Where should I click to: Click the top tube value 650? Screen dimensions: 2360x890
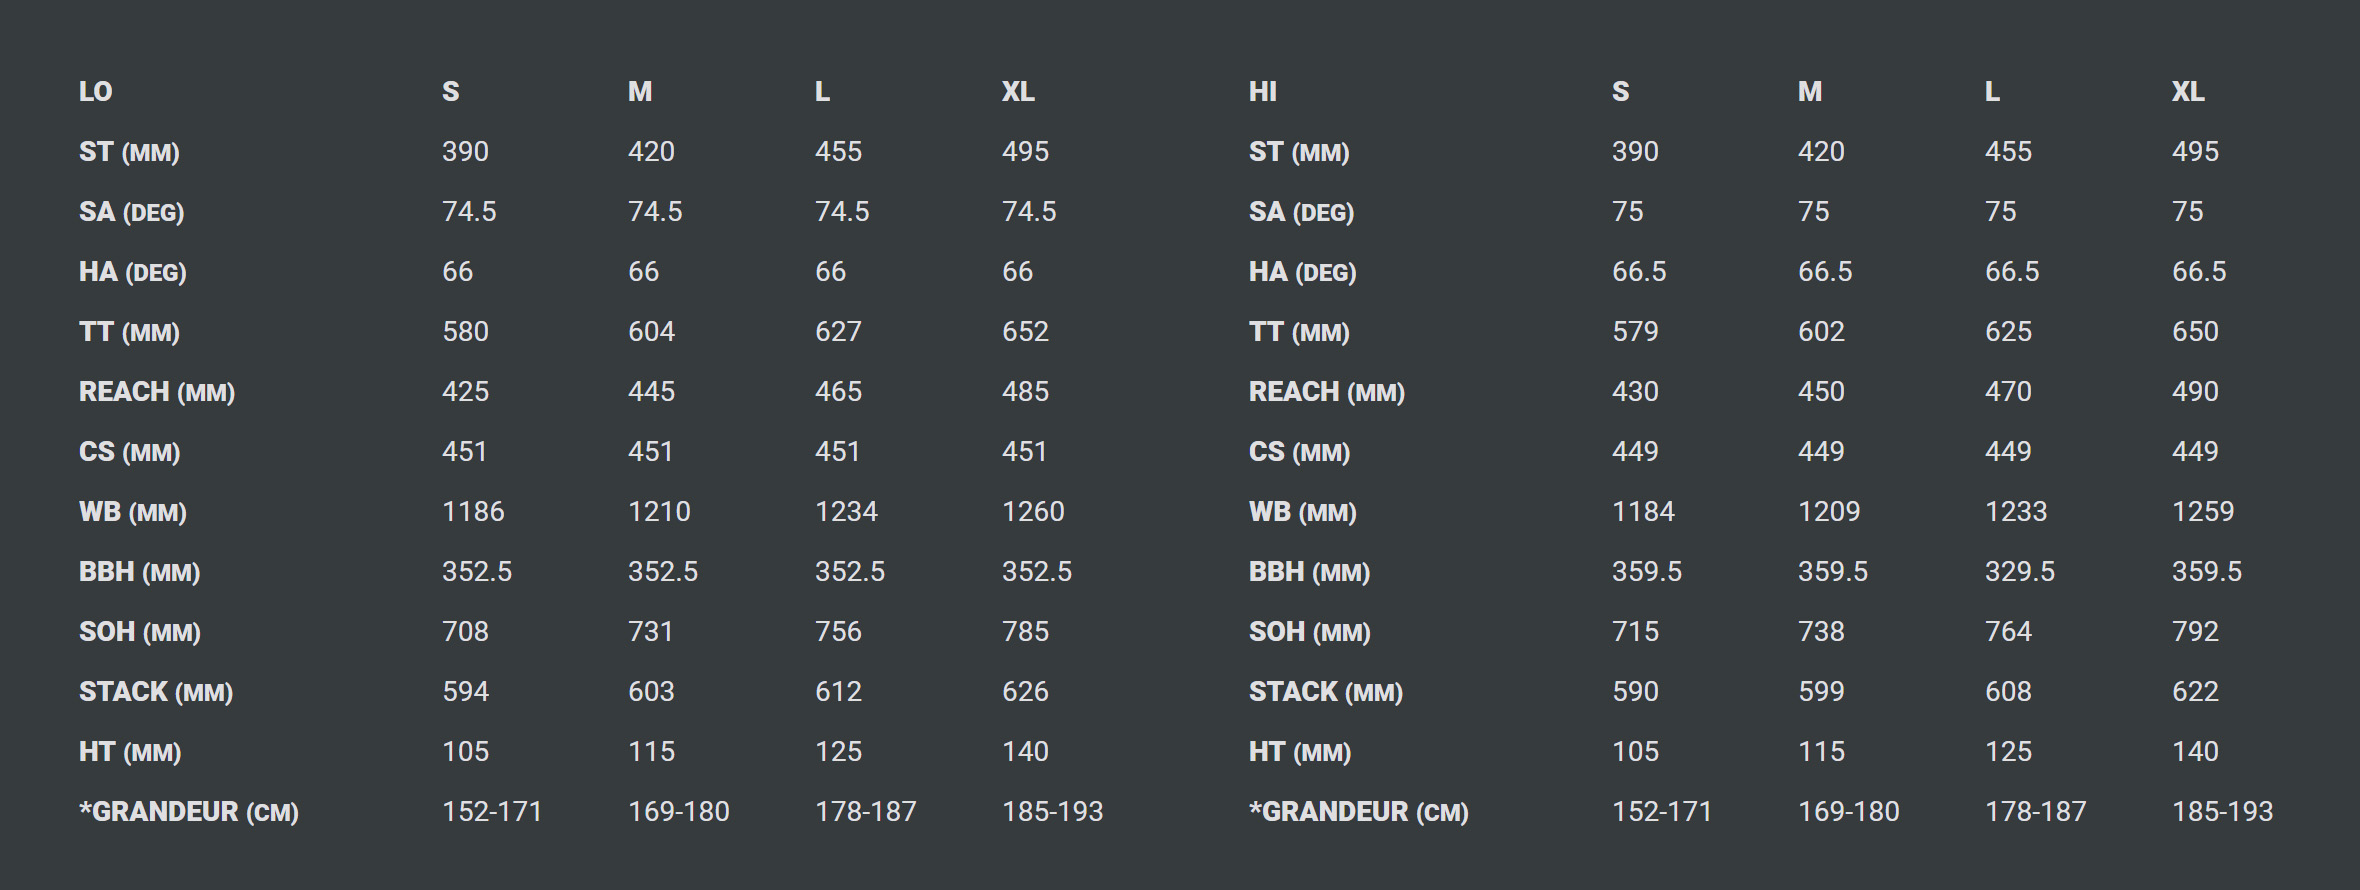point(2195,332)
